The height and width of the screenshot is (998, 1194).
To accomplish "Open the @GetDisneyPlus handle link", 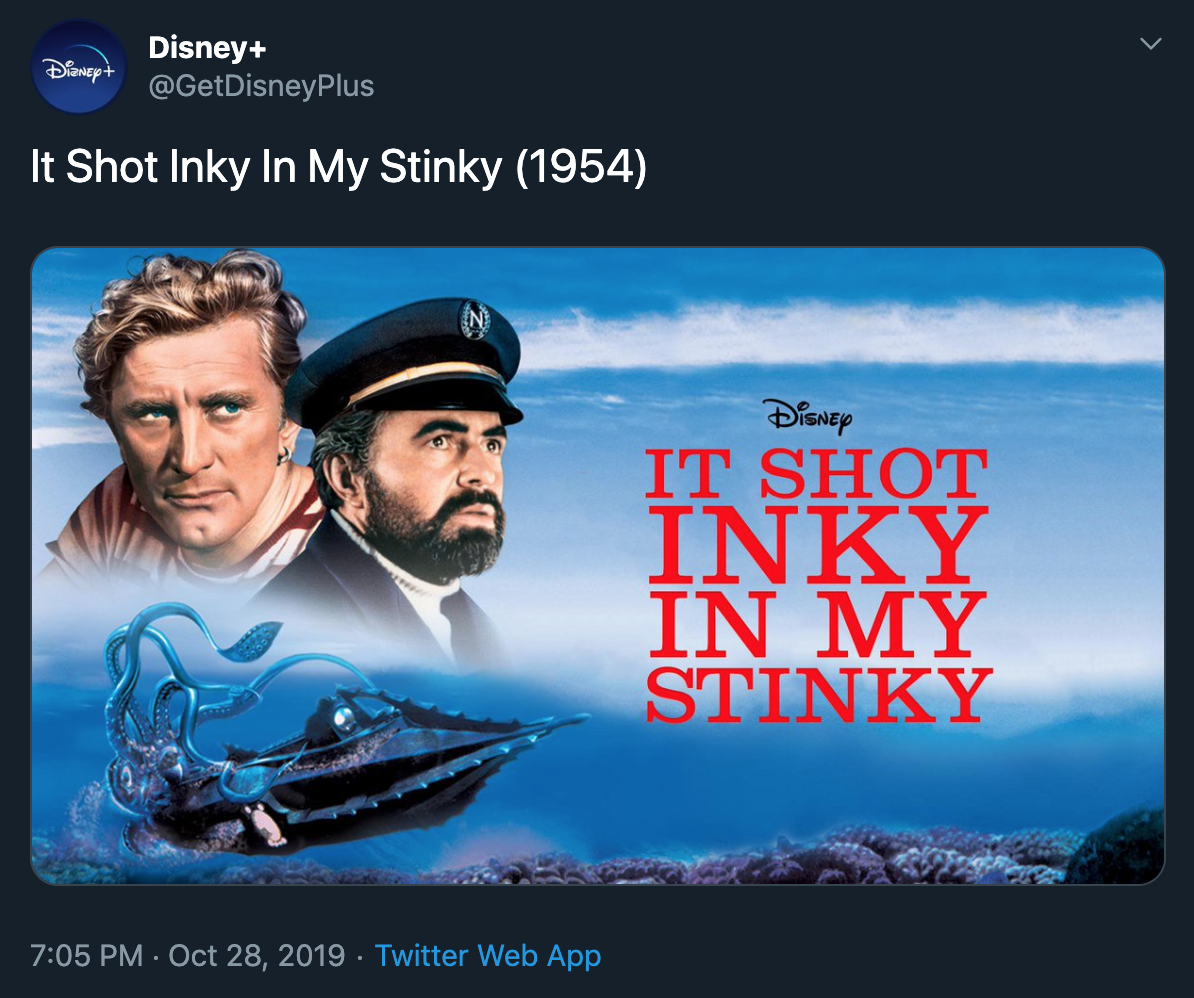I will 261,86.
